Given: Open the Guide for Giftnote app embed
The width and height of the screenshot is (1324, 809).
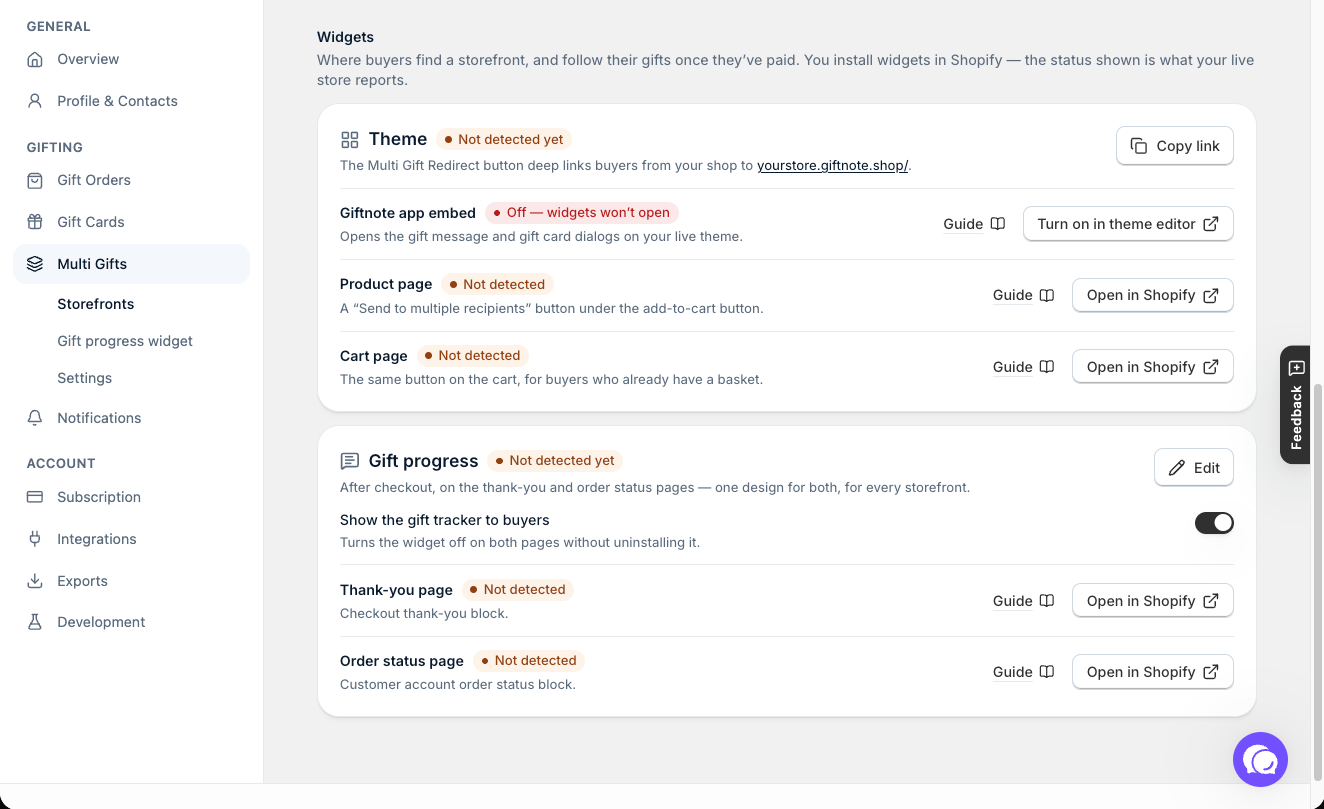Looking at the screenshot, I should 974,224.
